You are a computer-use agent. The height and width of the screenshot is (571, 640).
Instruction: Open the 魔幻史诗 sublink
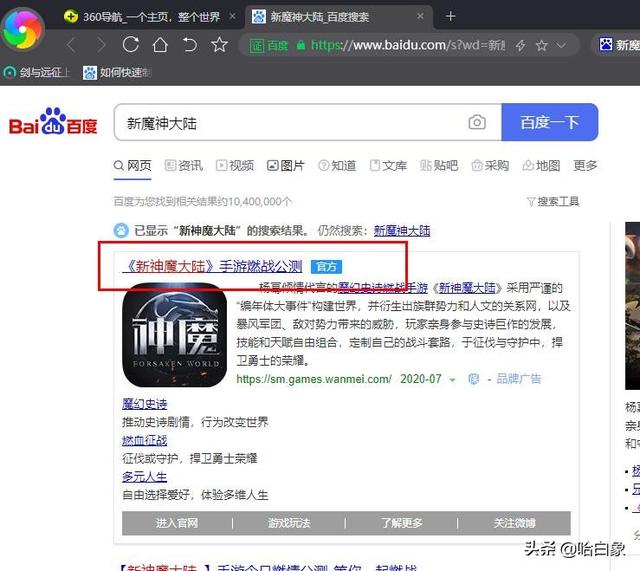(144, 404)
